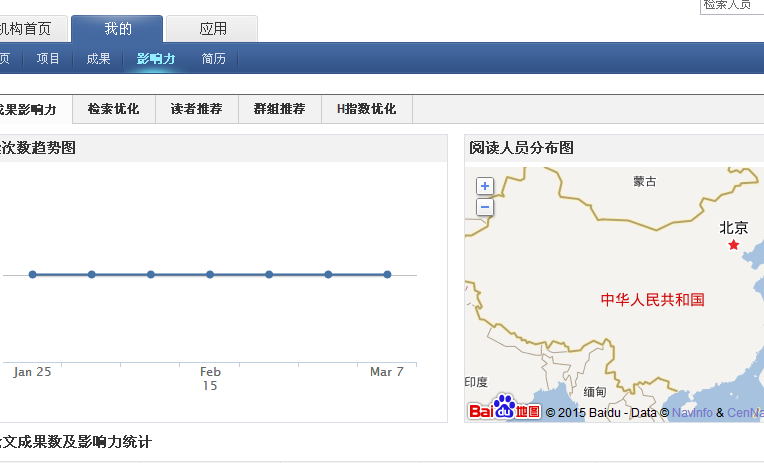The height and width of the screenshot is (463, 764).
Task: Open the 简历 menu item
Action: pyautogui.click(x=213, y=58)
